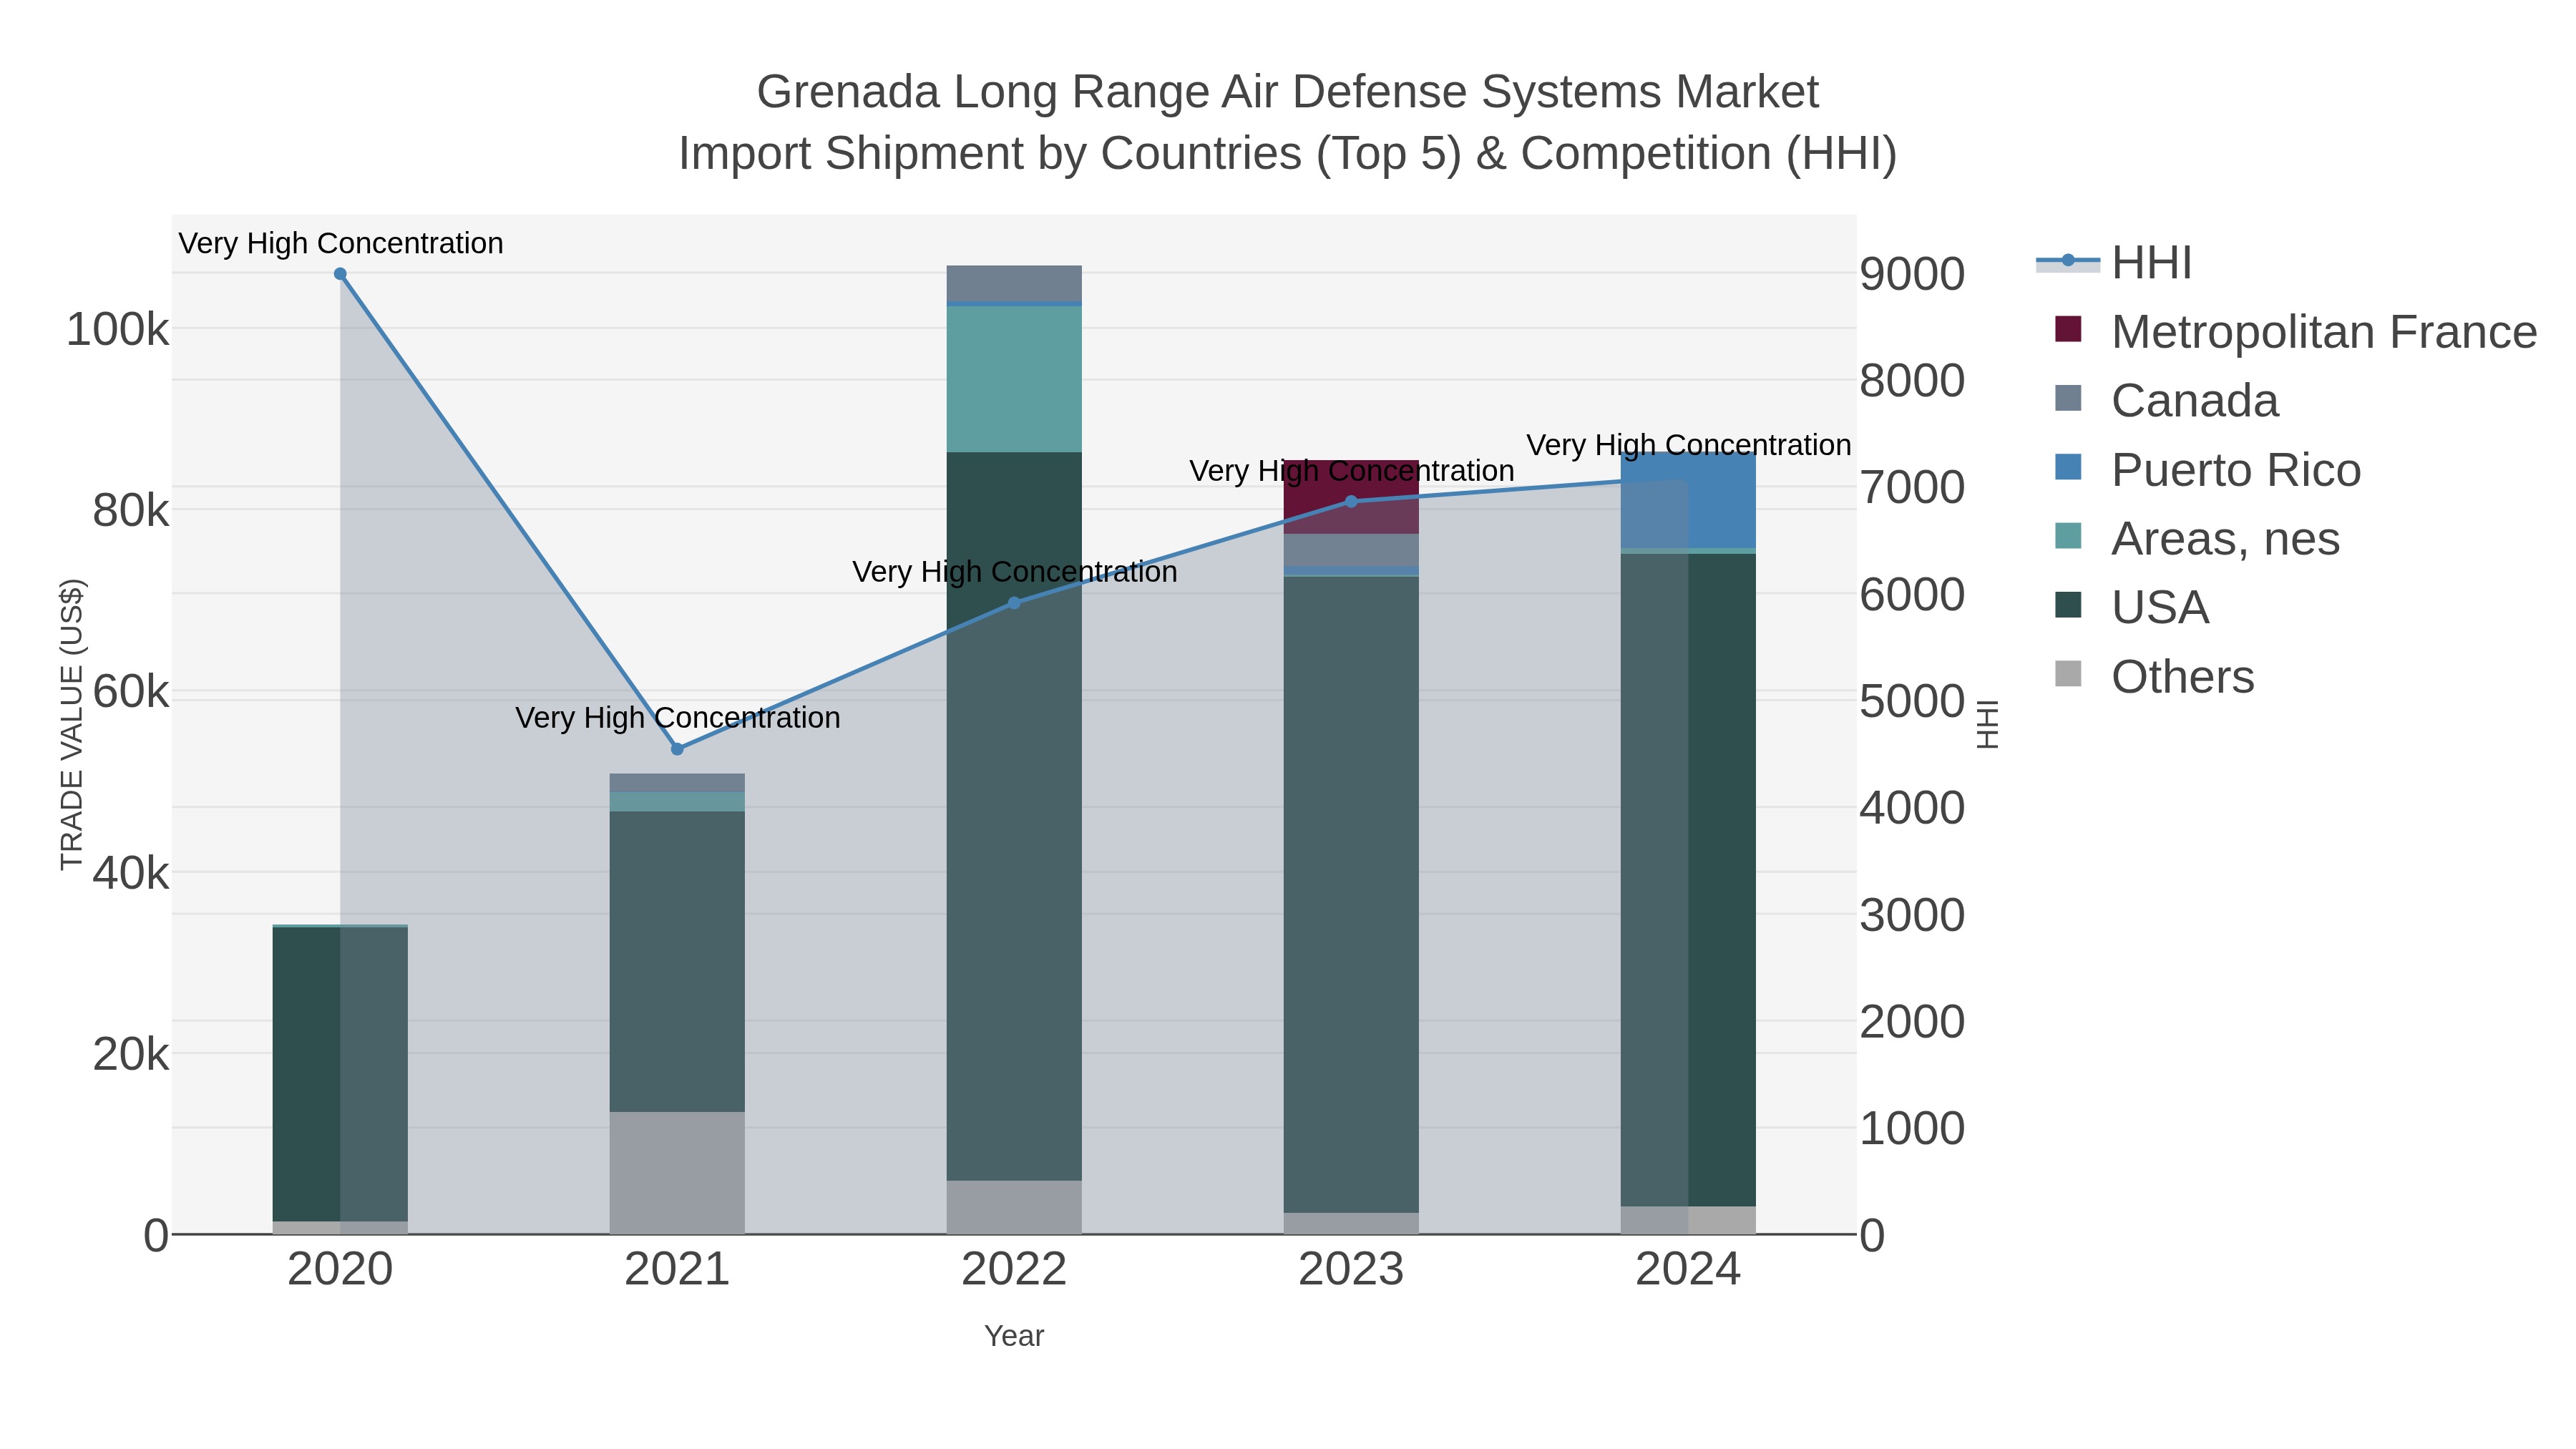Screen dimensions: 2576x1449
Task: Click the 2023 USA bar segment
Action: pos(1351,895)
